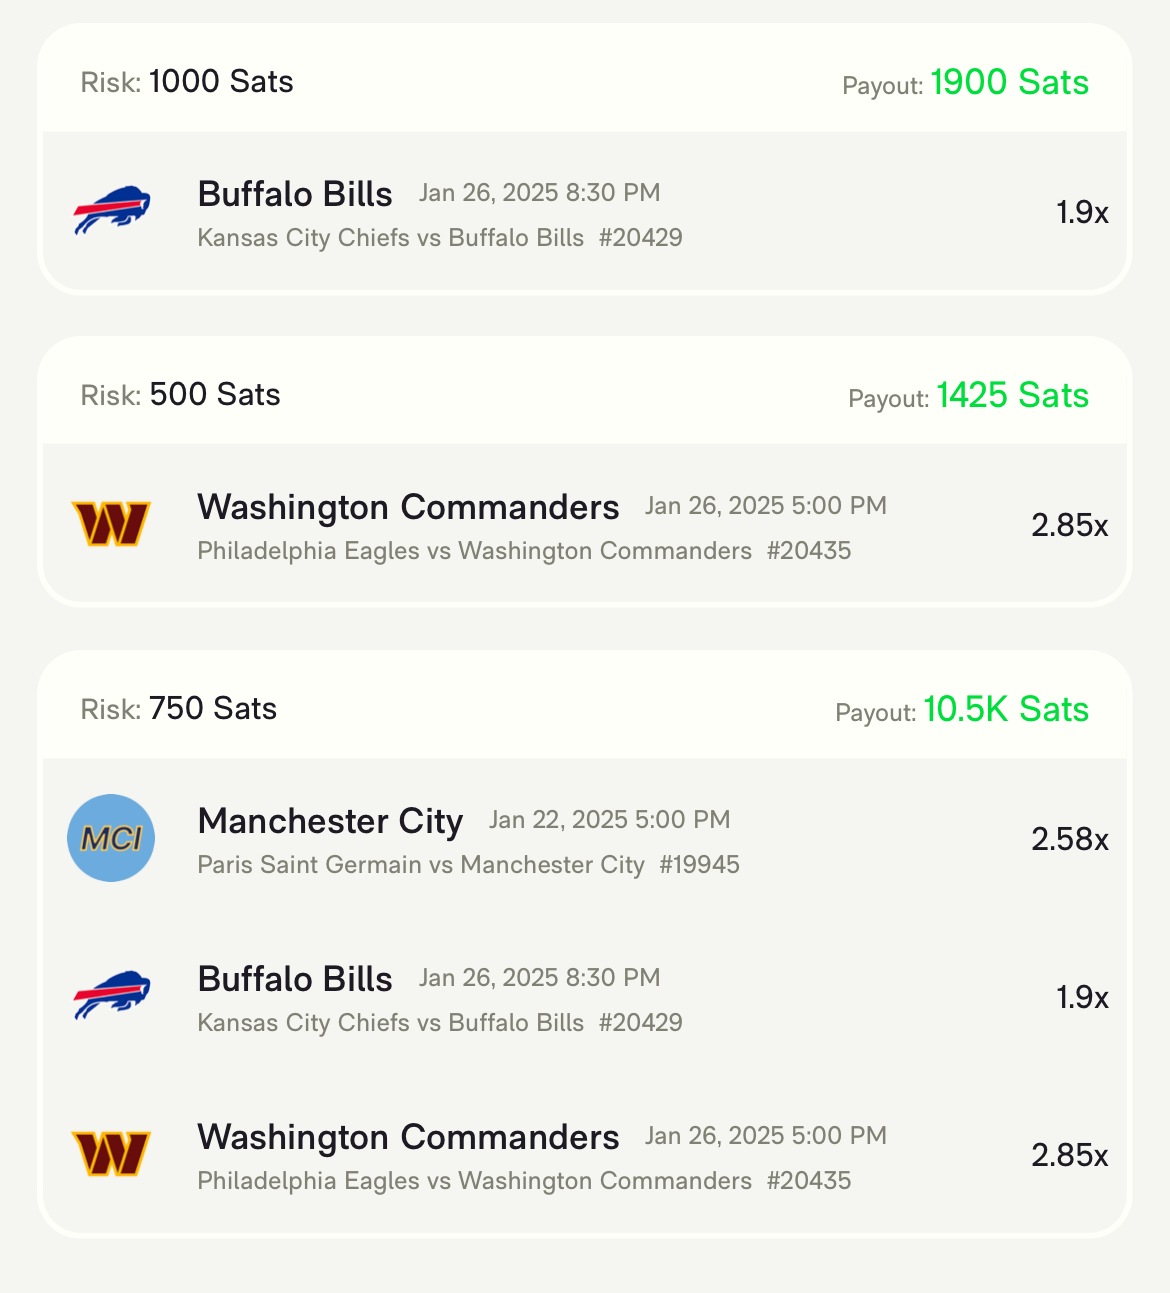Image resolution: width=1170 pixels, height=1293 pixels.
Task: Select Risk 1000 Sats header
Action: (x=187, y=82)
